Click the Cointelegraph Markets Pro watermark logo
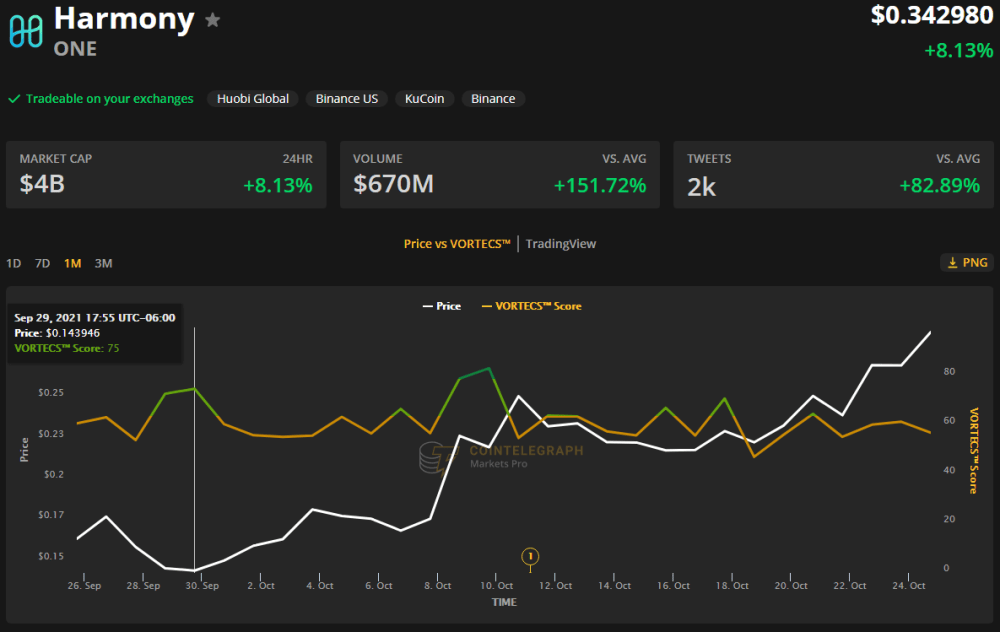The width and height of the screenshot is (1000, 632). click(x=439, y=457)
